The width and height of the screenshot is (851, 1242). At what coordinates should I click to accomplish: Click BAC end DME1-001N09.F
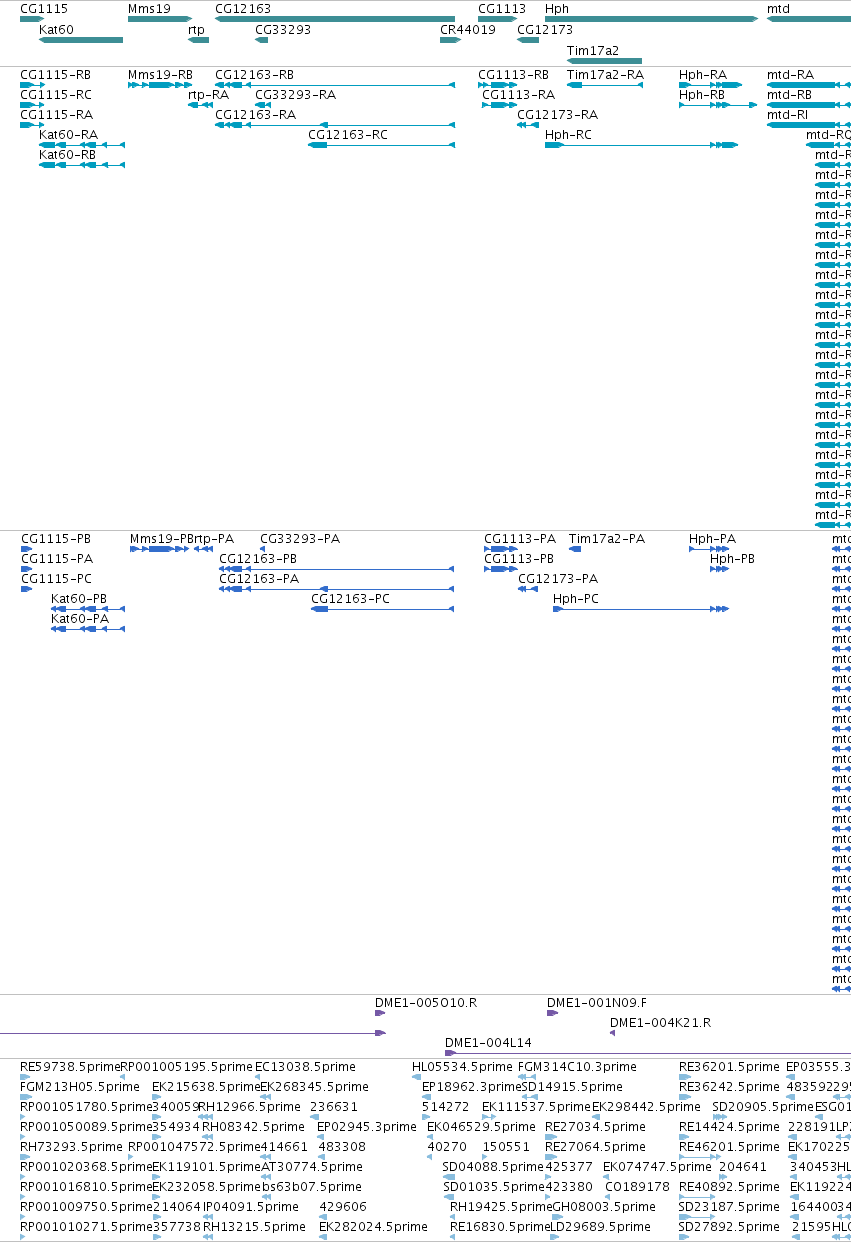click(x=597, y=1003)
